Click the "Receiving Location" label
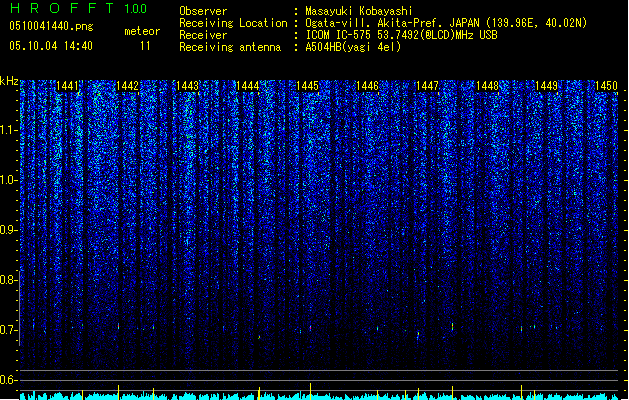This screenshot has height=400, width=629. pos(233,23)
